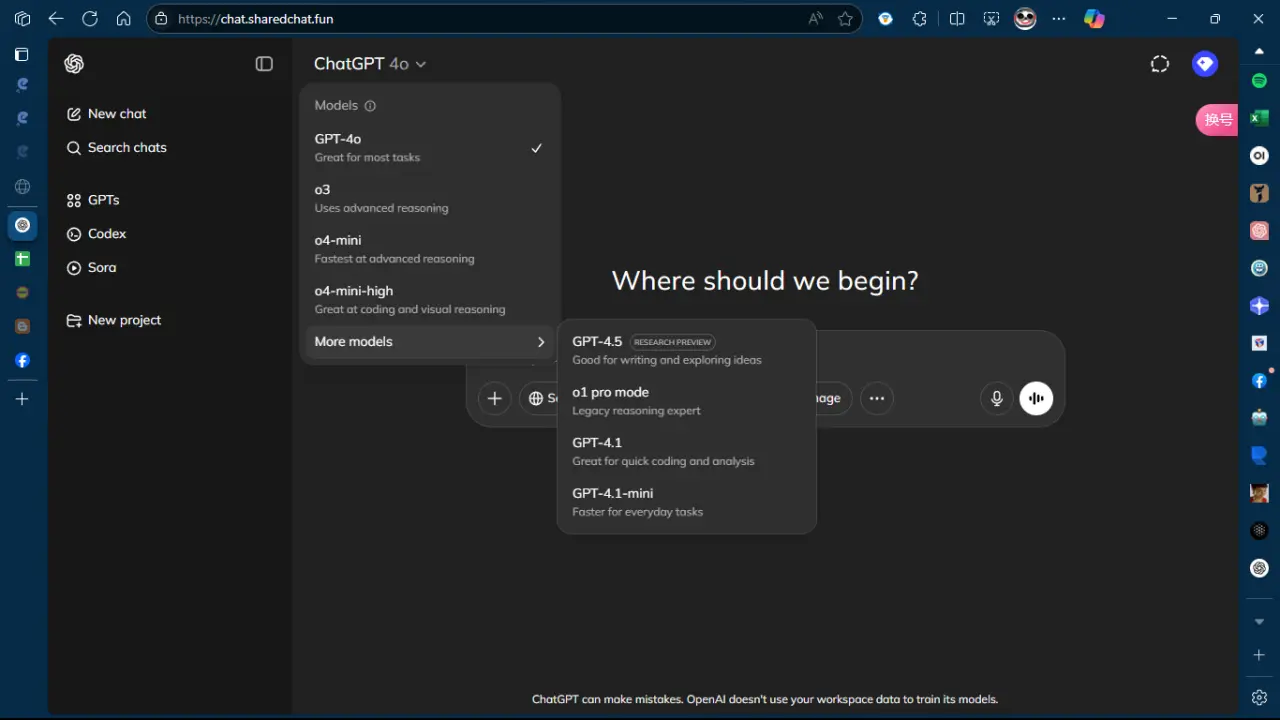This screenshot has width=1280, height=720.
Task: Select GPT-4.5 research preview model
Action: pos(686,350)
